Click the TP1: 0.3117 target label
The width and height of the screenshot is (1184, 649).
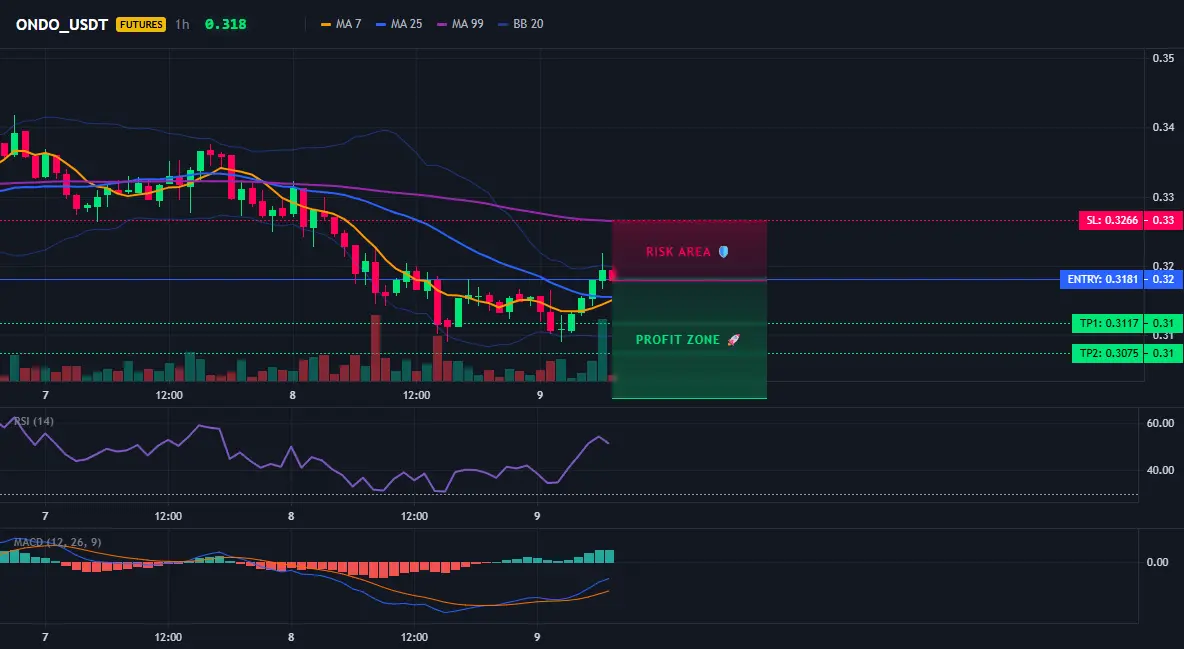click(x=1108, y=323)
